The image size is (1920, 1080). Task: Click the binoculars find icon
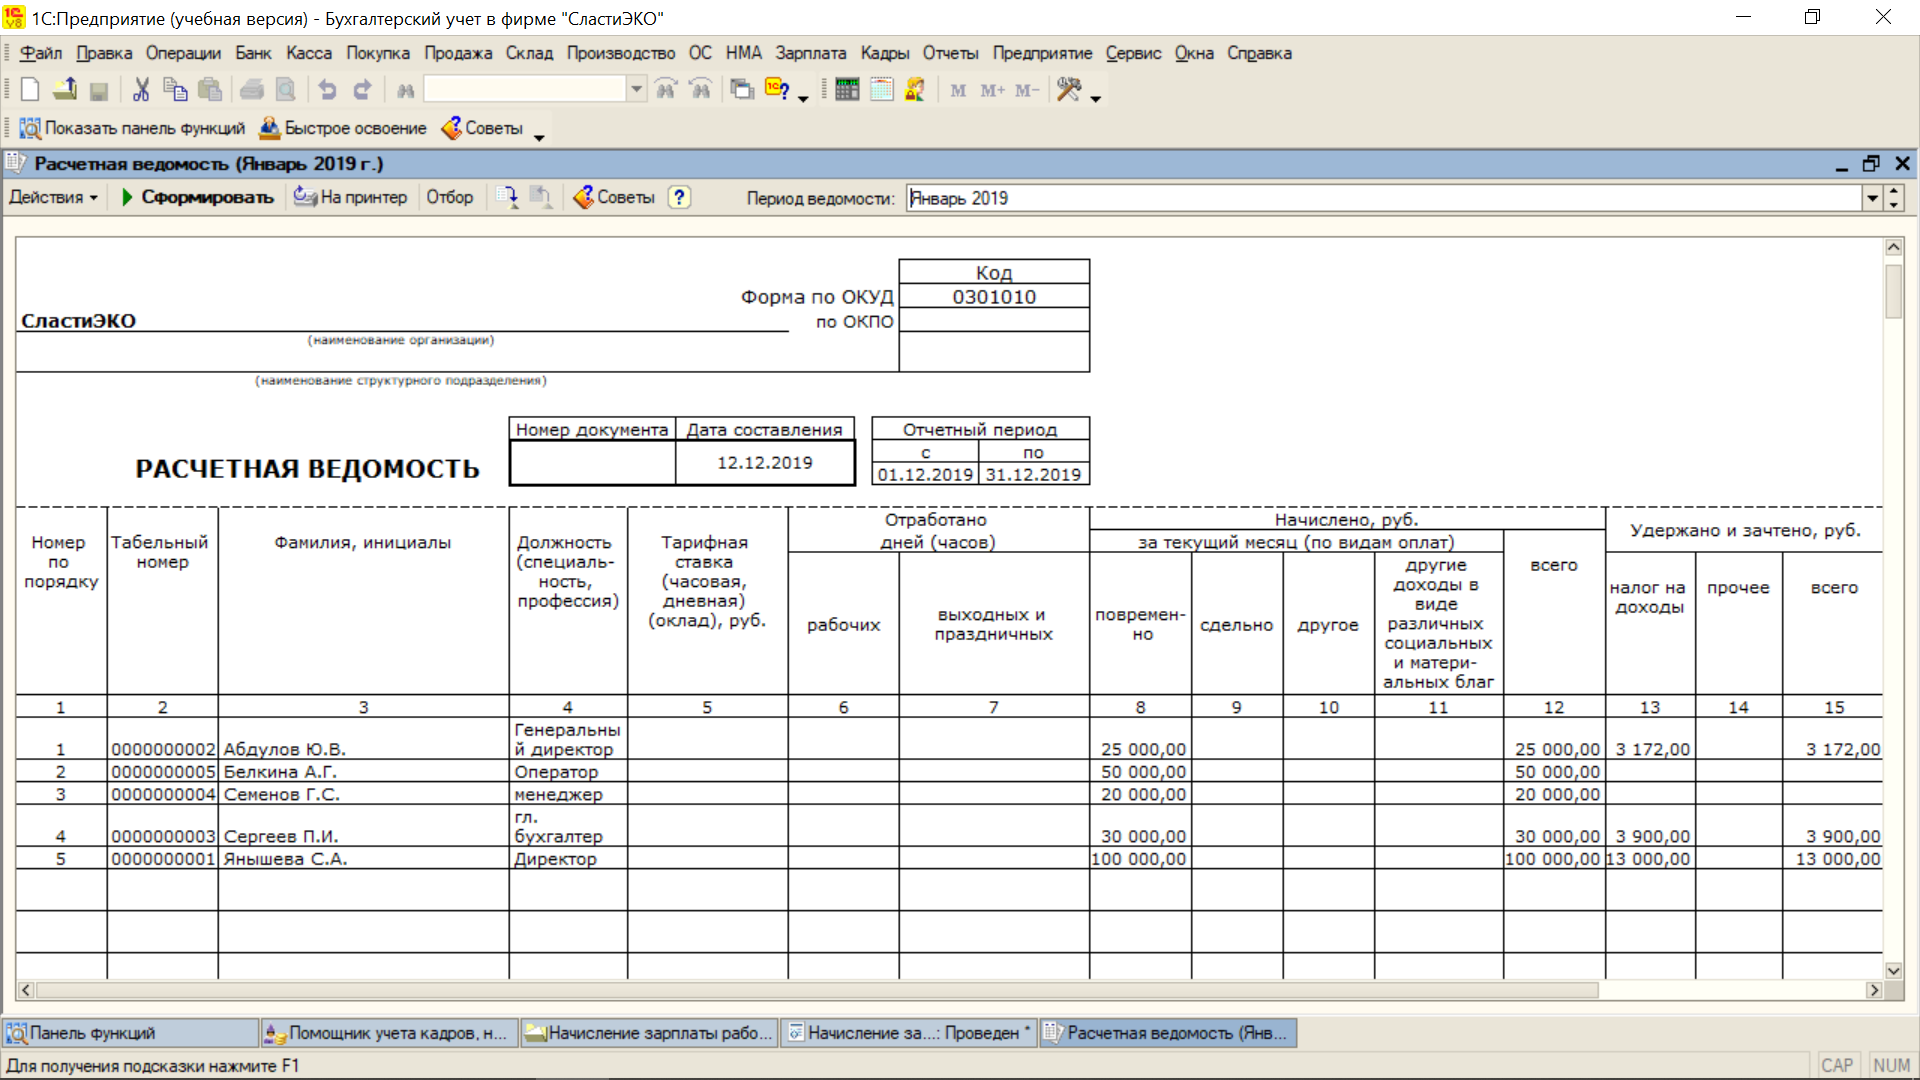pos(405,91)
